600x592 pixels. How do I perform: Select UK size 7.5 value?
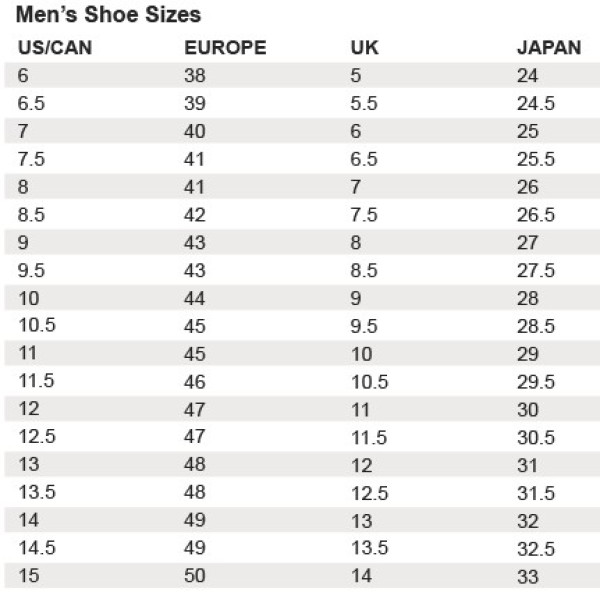(x=364, y=215)
